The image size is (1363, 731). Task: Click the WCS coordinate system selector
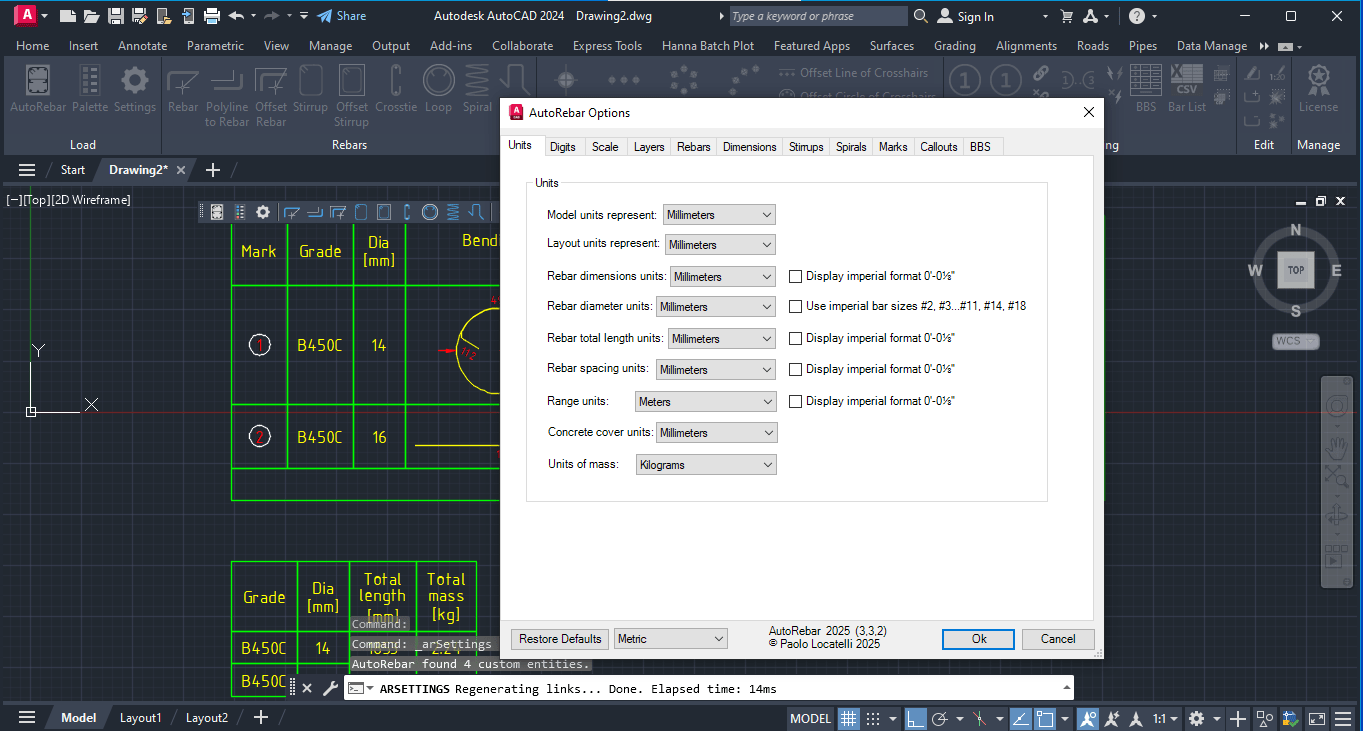[x=1295, y=341]
